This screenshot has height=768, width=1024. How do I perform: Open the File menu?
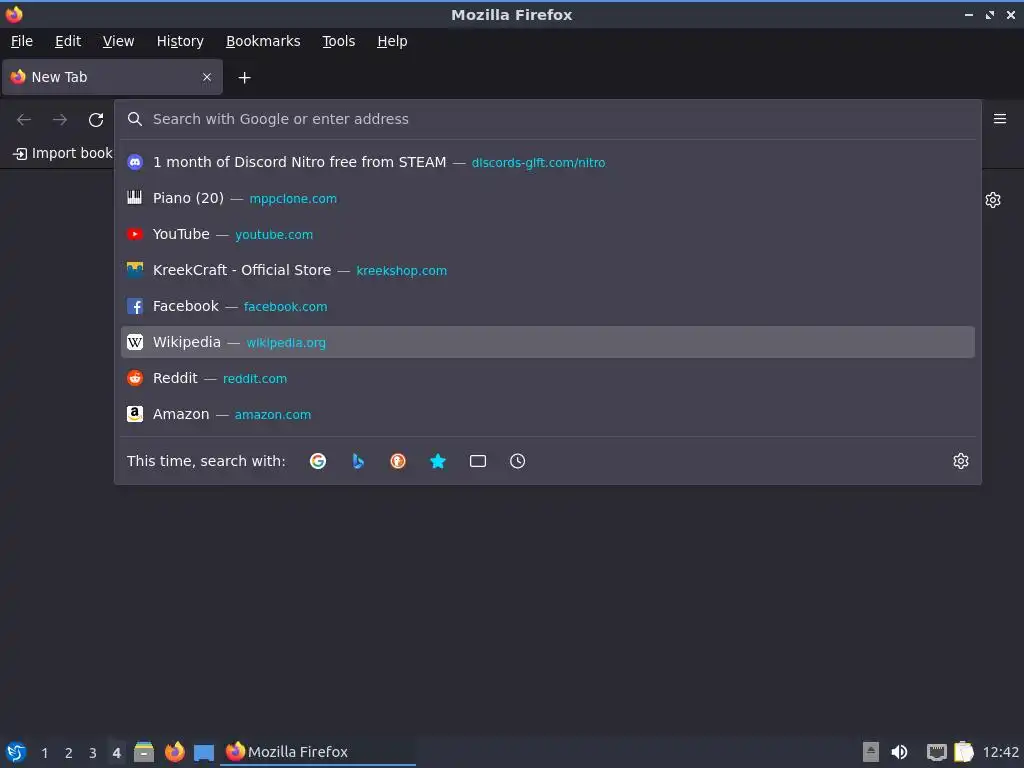[22, 41]
